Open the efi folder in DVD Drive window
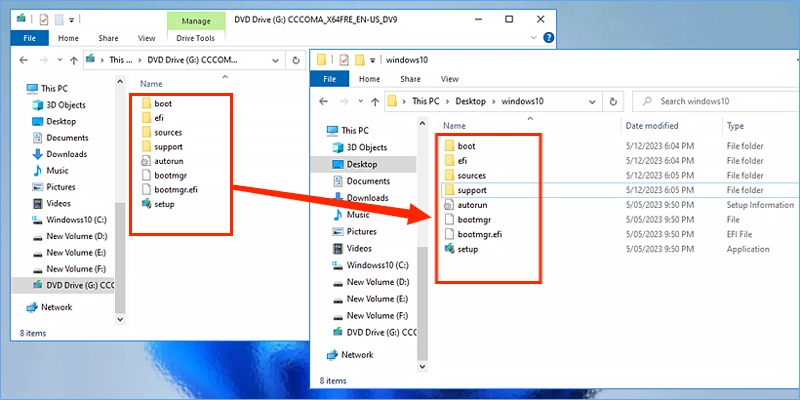Image resolution: width=800 pixels, height=400 pixels. (153, 118)
